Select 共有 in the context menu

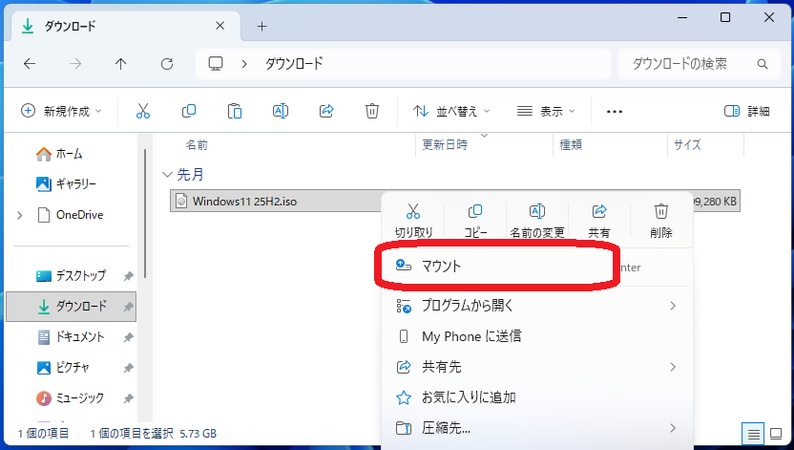click(x=599, y=221)
